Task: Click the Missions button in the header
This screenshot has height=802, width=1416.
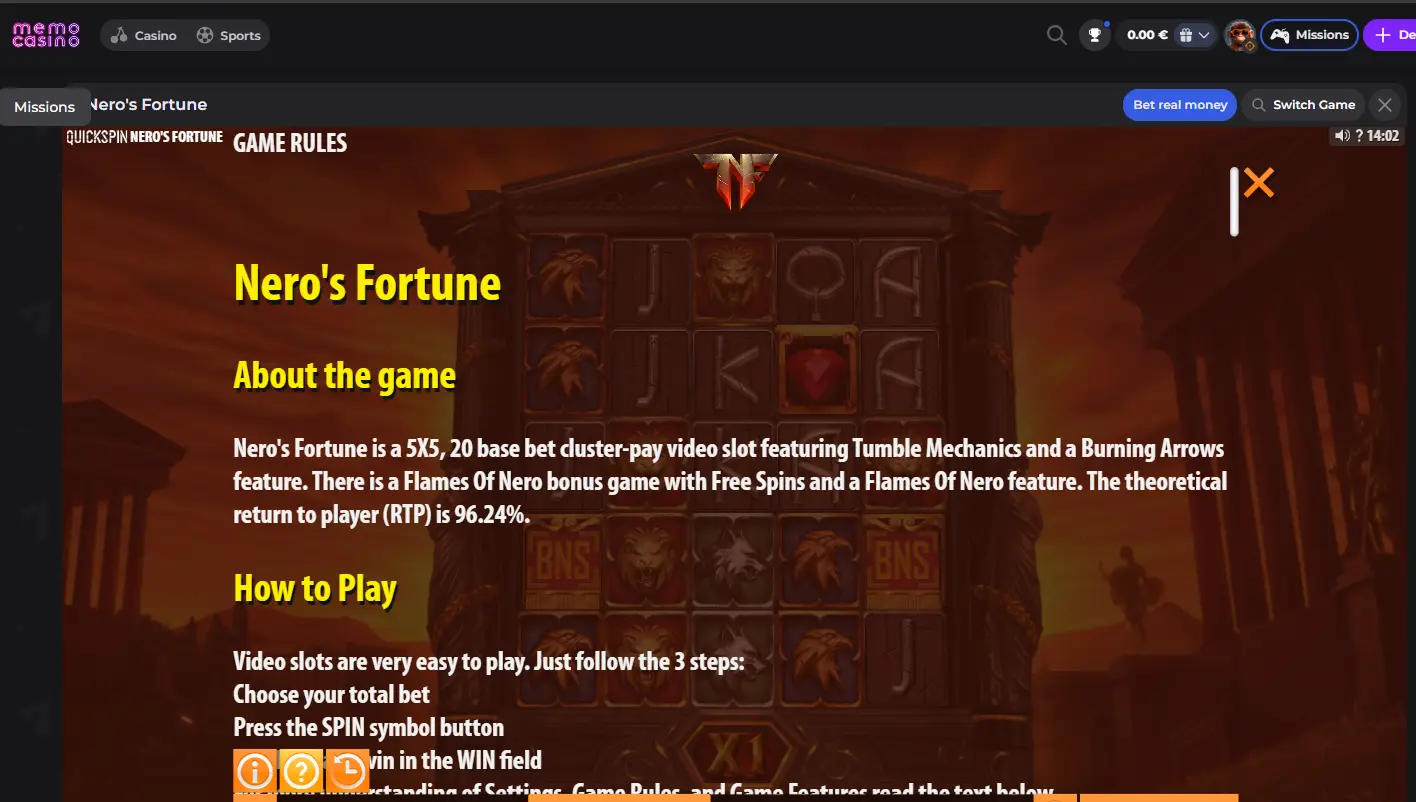Action: click(1309, 35)
